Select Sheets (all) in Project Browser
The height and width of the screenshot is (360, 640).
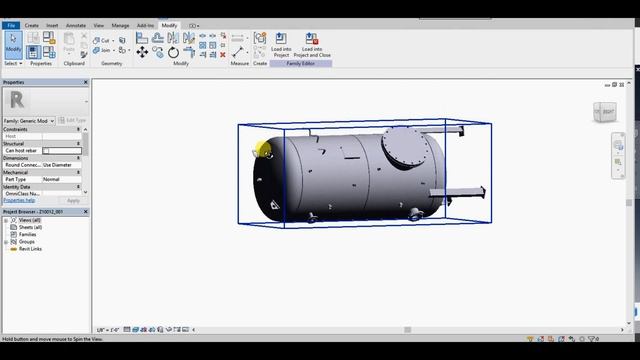click(31, 227)
